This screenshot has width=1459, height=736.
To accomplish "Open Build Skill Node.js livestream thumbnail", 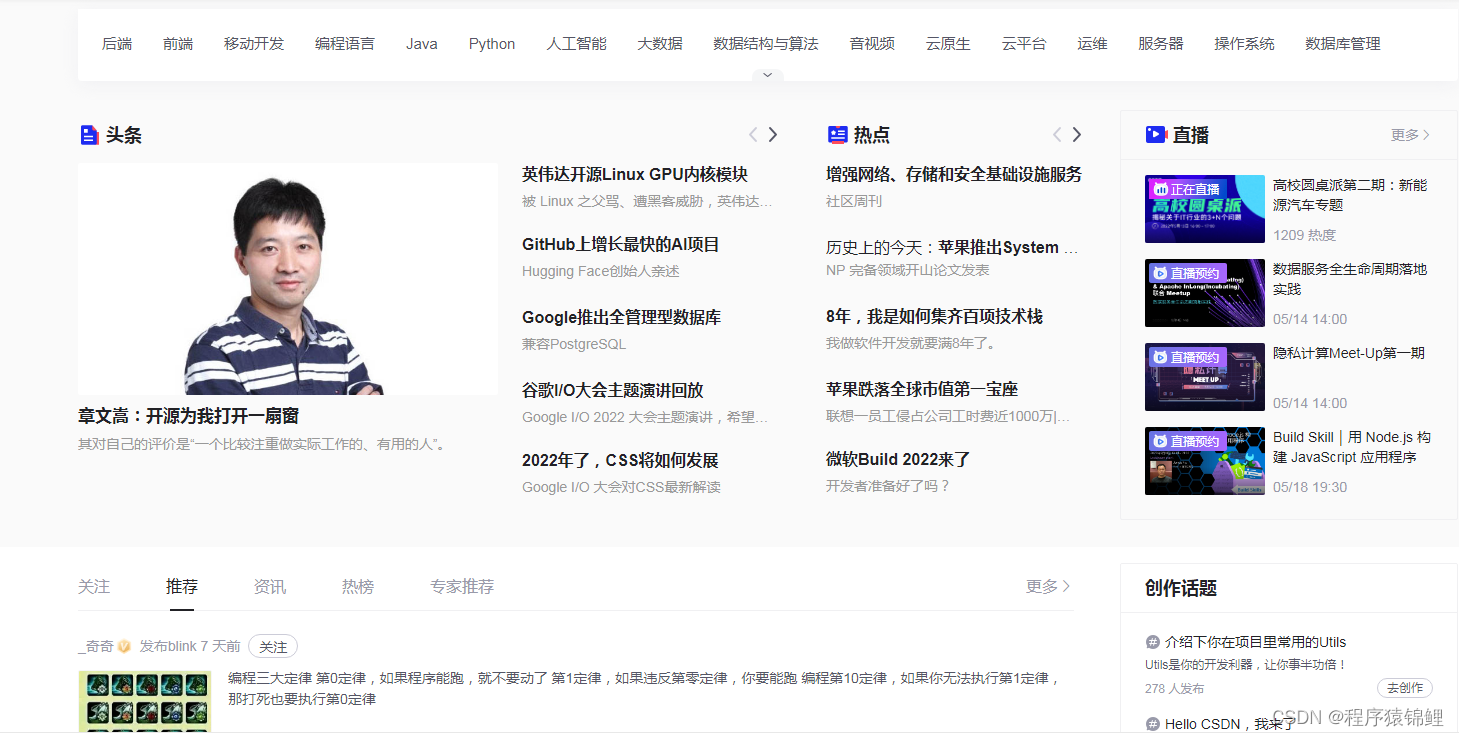I will coord(1205,461).
